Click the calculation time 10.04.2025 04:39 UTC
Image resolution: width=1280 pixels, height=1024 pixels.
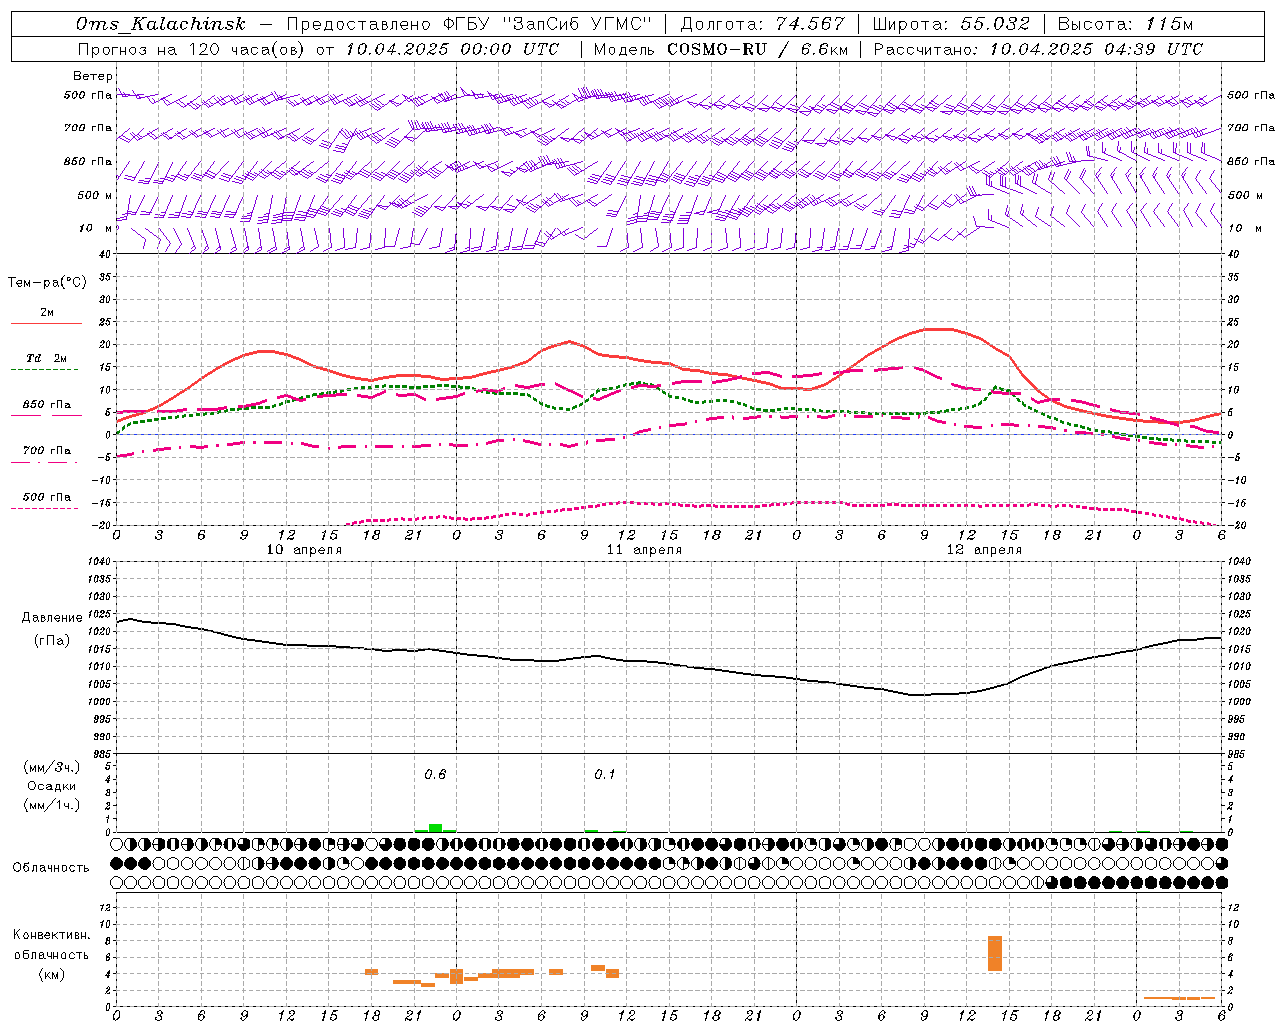pyautogui.click(x=1096, y=49)
